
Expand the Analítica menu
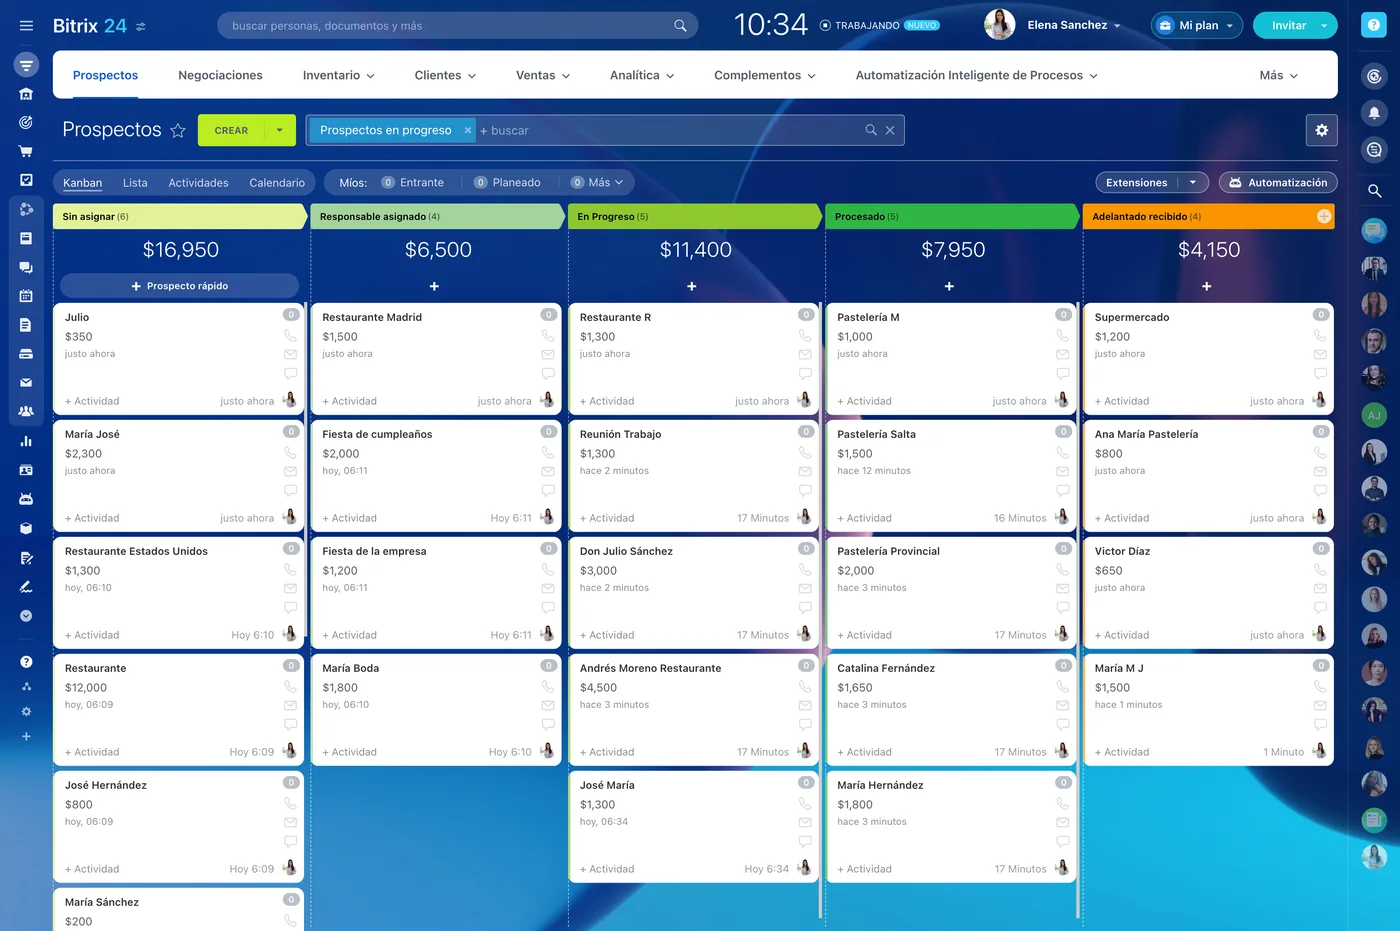tap(642, 75)
